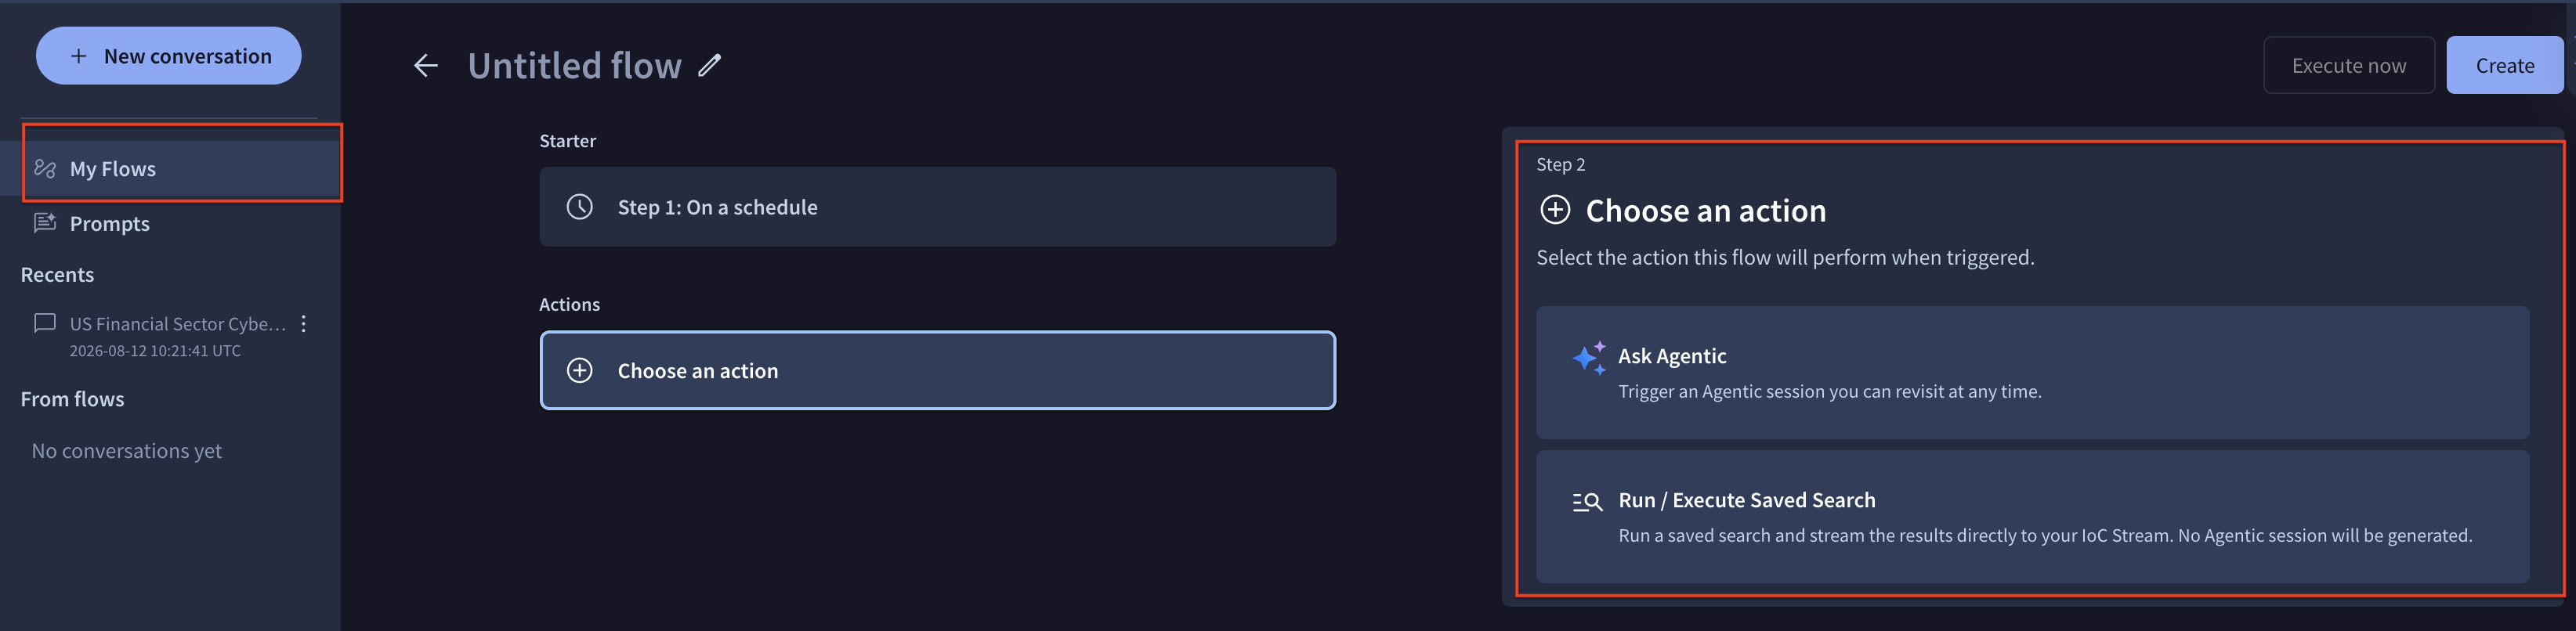Viewport: 2576px width, 631px height.
Task: Open the three-dot menu for recent conversation
Action: pos(303,323)
